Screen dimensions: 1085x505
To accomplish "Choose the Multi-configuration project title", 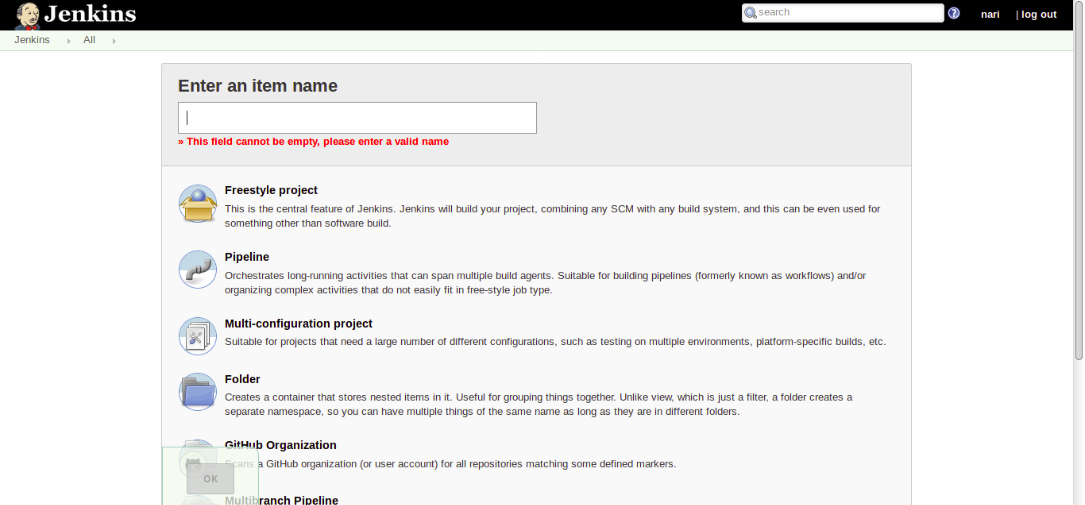I will pyautogui.click(x=299, y=324).
